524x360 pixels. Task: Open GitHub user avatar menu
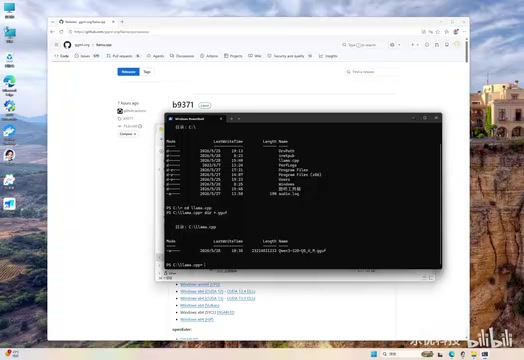click(x=457, y=44)
